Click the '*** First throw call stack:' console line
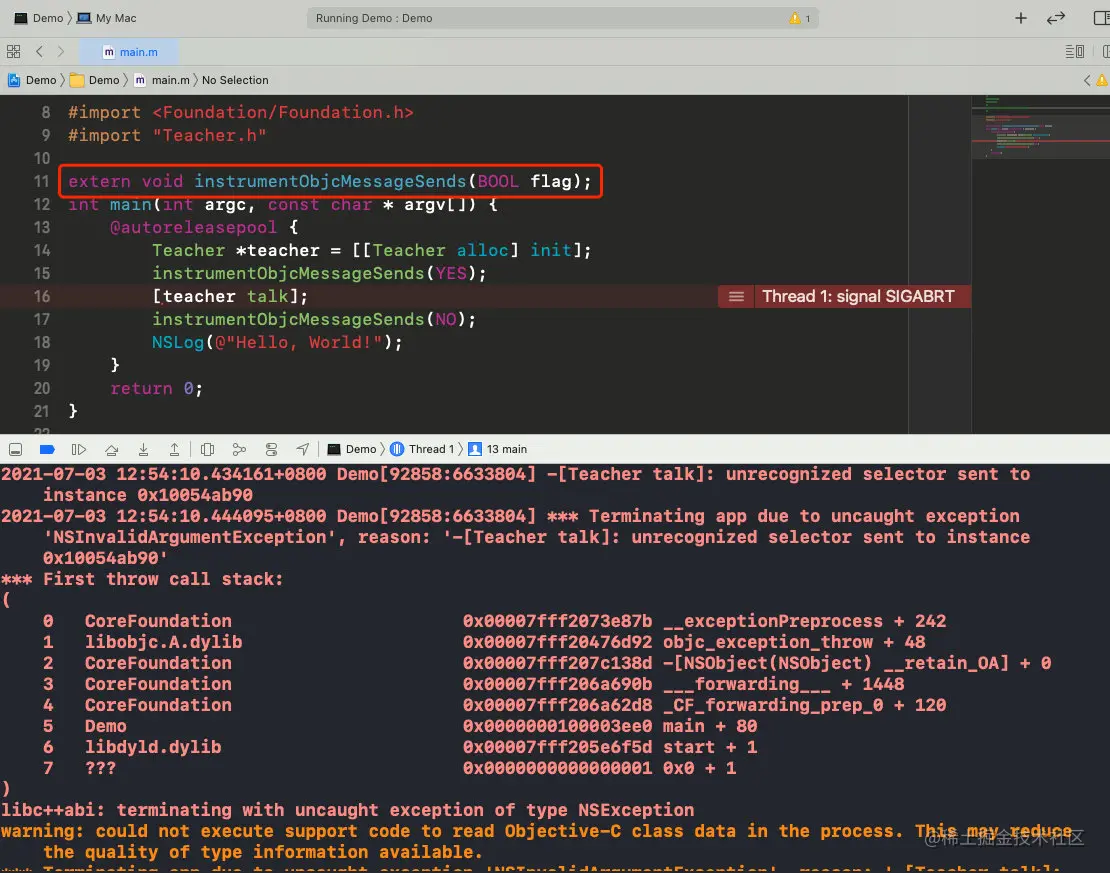This screenshot has width=1110, height=873. (142, 579)
